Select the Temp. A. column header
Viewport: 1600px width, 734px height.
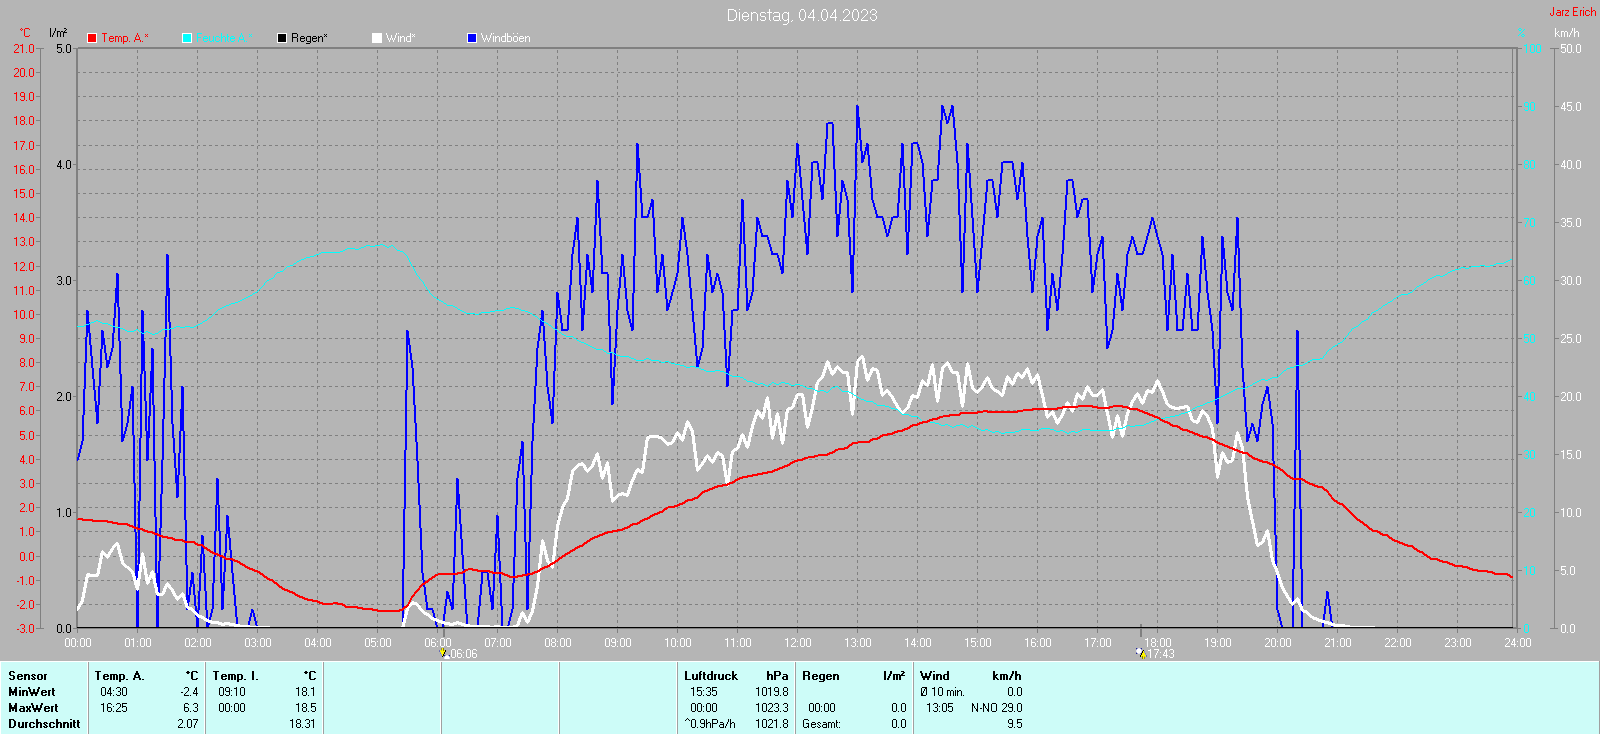[120, 676]
